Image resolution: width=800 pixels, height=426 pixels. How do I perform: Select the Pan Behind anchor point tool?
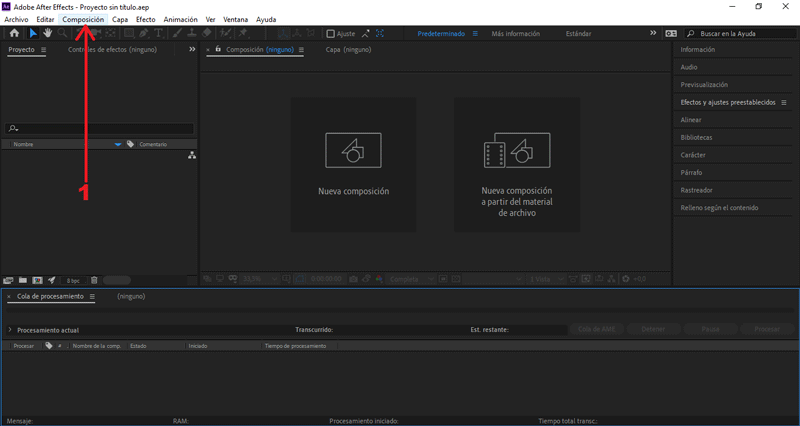click(x=110, y=33)
